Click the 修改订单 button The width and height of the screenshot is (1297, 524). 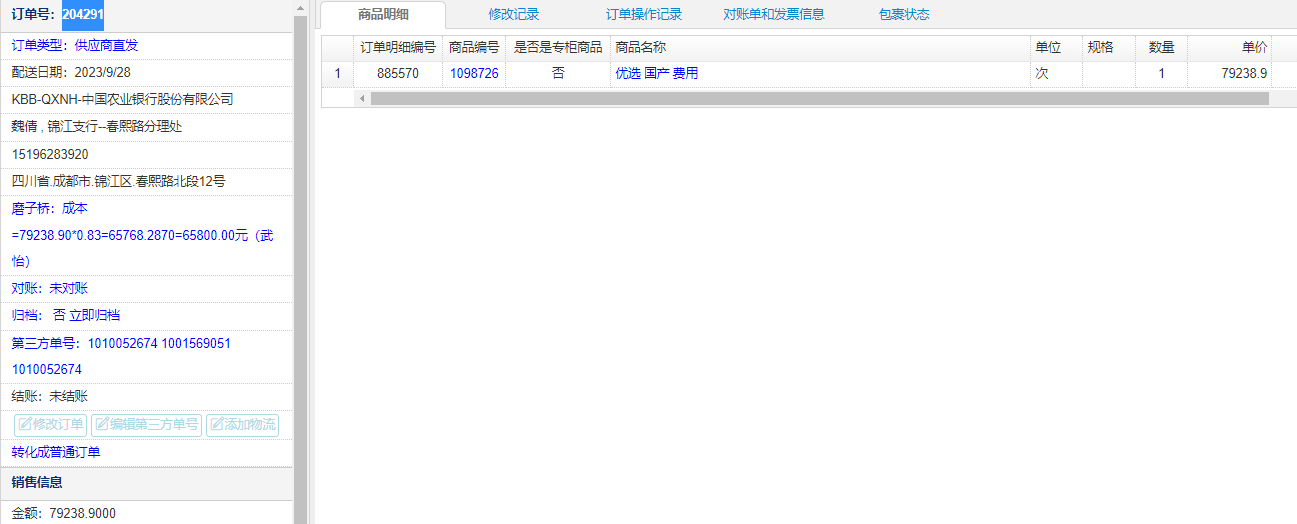tap(51, 424)
